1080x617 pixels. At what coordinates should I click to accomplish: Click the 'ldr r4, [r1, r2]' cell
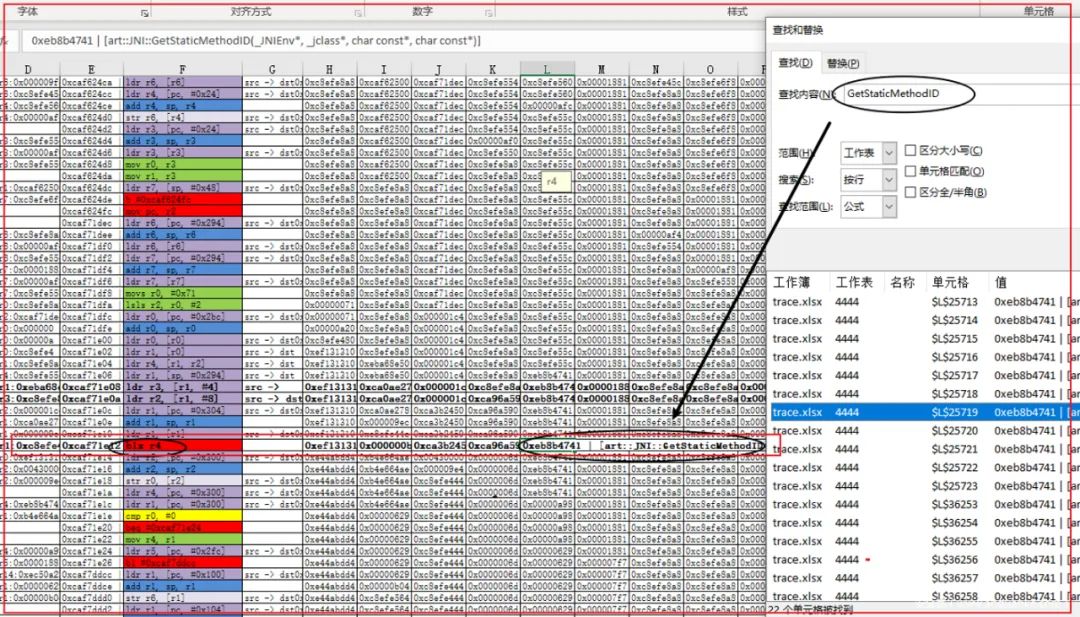click(183, 364)
